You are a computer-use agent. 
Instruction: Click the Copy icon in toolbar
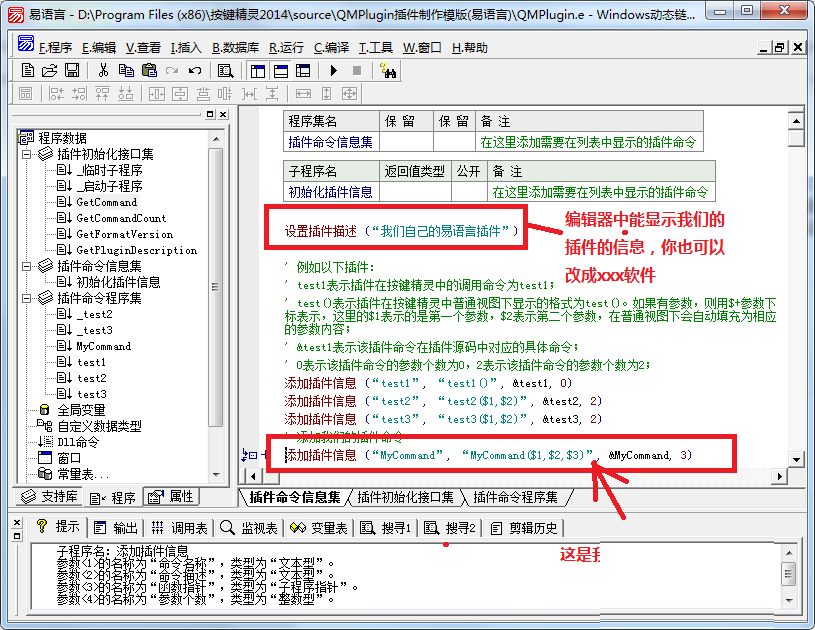[x=126, y=70]
